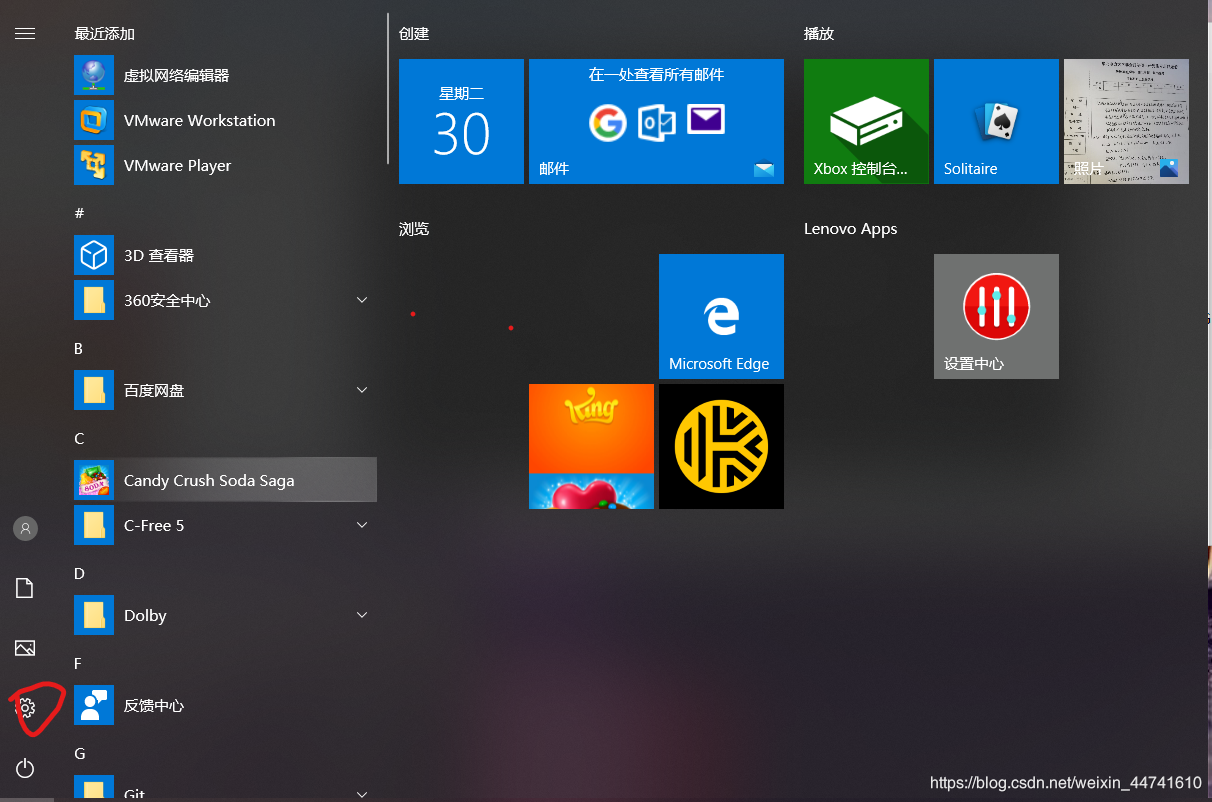Jump to letter C section header
The height and width of the screenshot is (802, 1212).
79,438
